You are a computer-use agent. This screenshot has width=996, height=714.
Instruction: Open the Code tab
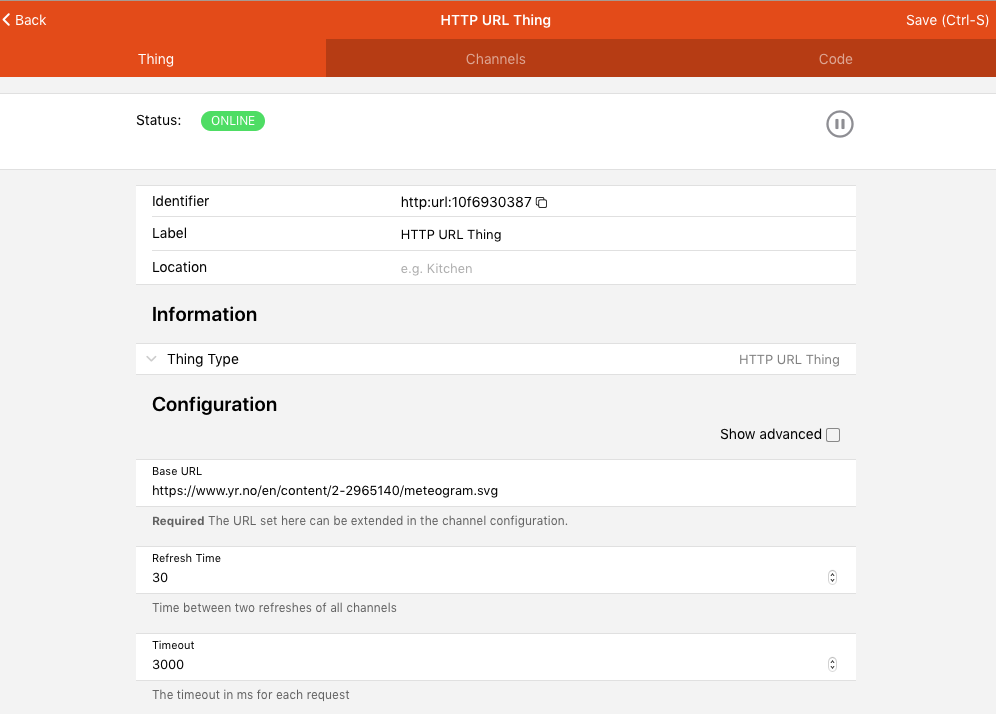[835, 59]
